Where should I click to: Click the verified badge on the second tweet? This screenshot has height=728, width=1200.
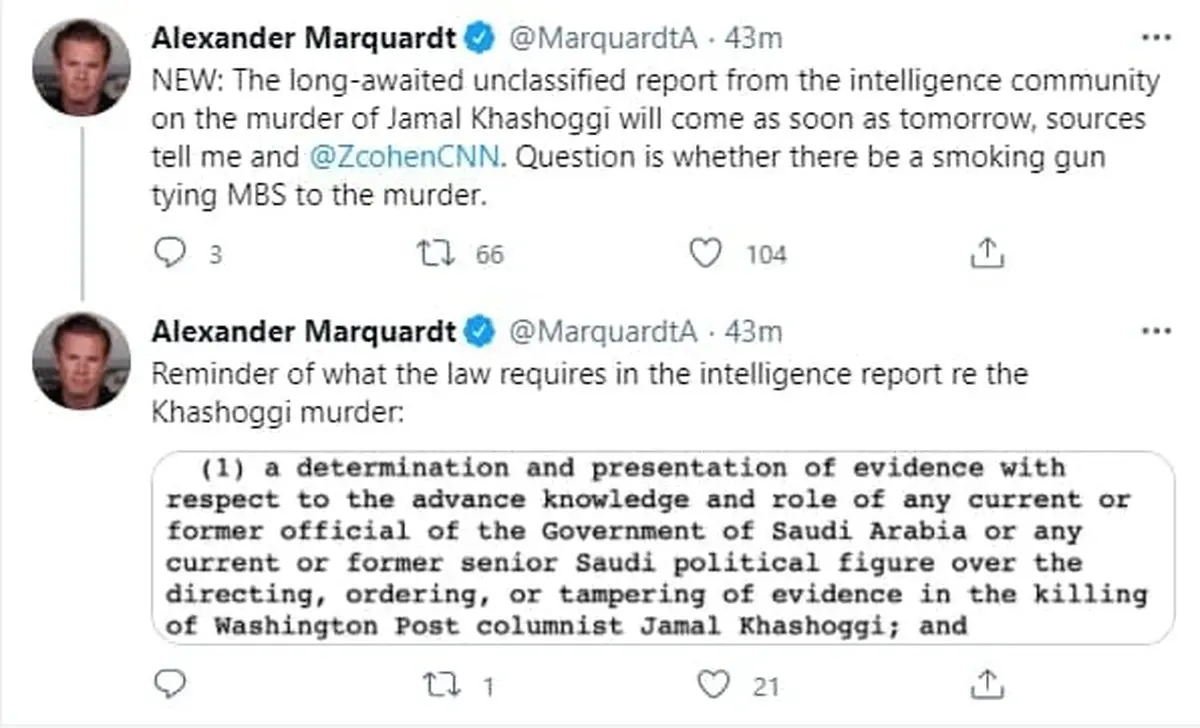tap(479, 330)
